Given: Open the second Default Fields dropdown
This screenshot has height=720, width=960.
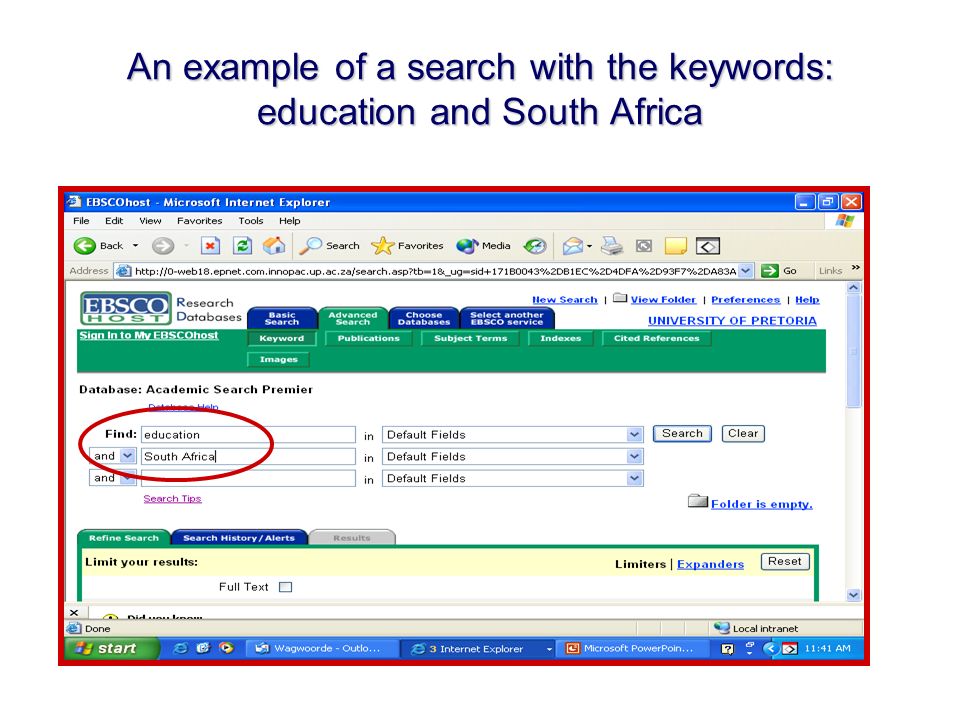Looking at the screenshot, I should [x=635, y=457].
